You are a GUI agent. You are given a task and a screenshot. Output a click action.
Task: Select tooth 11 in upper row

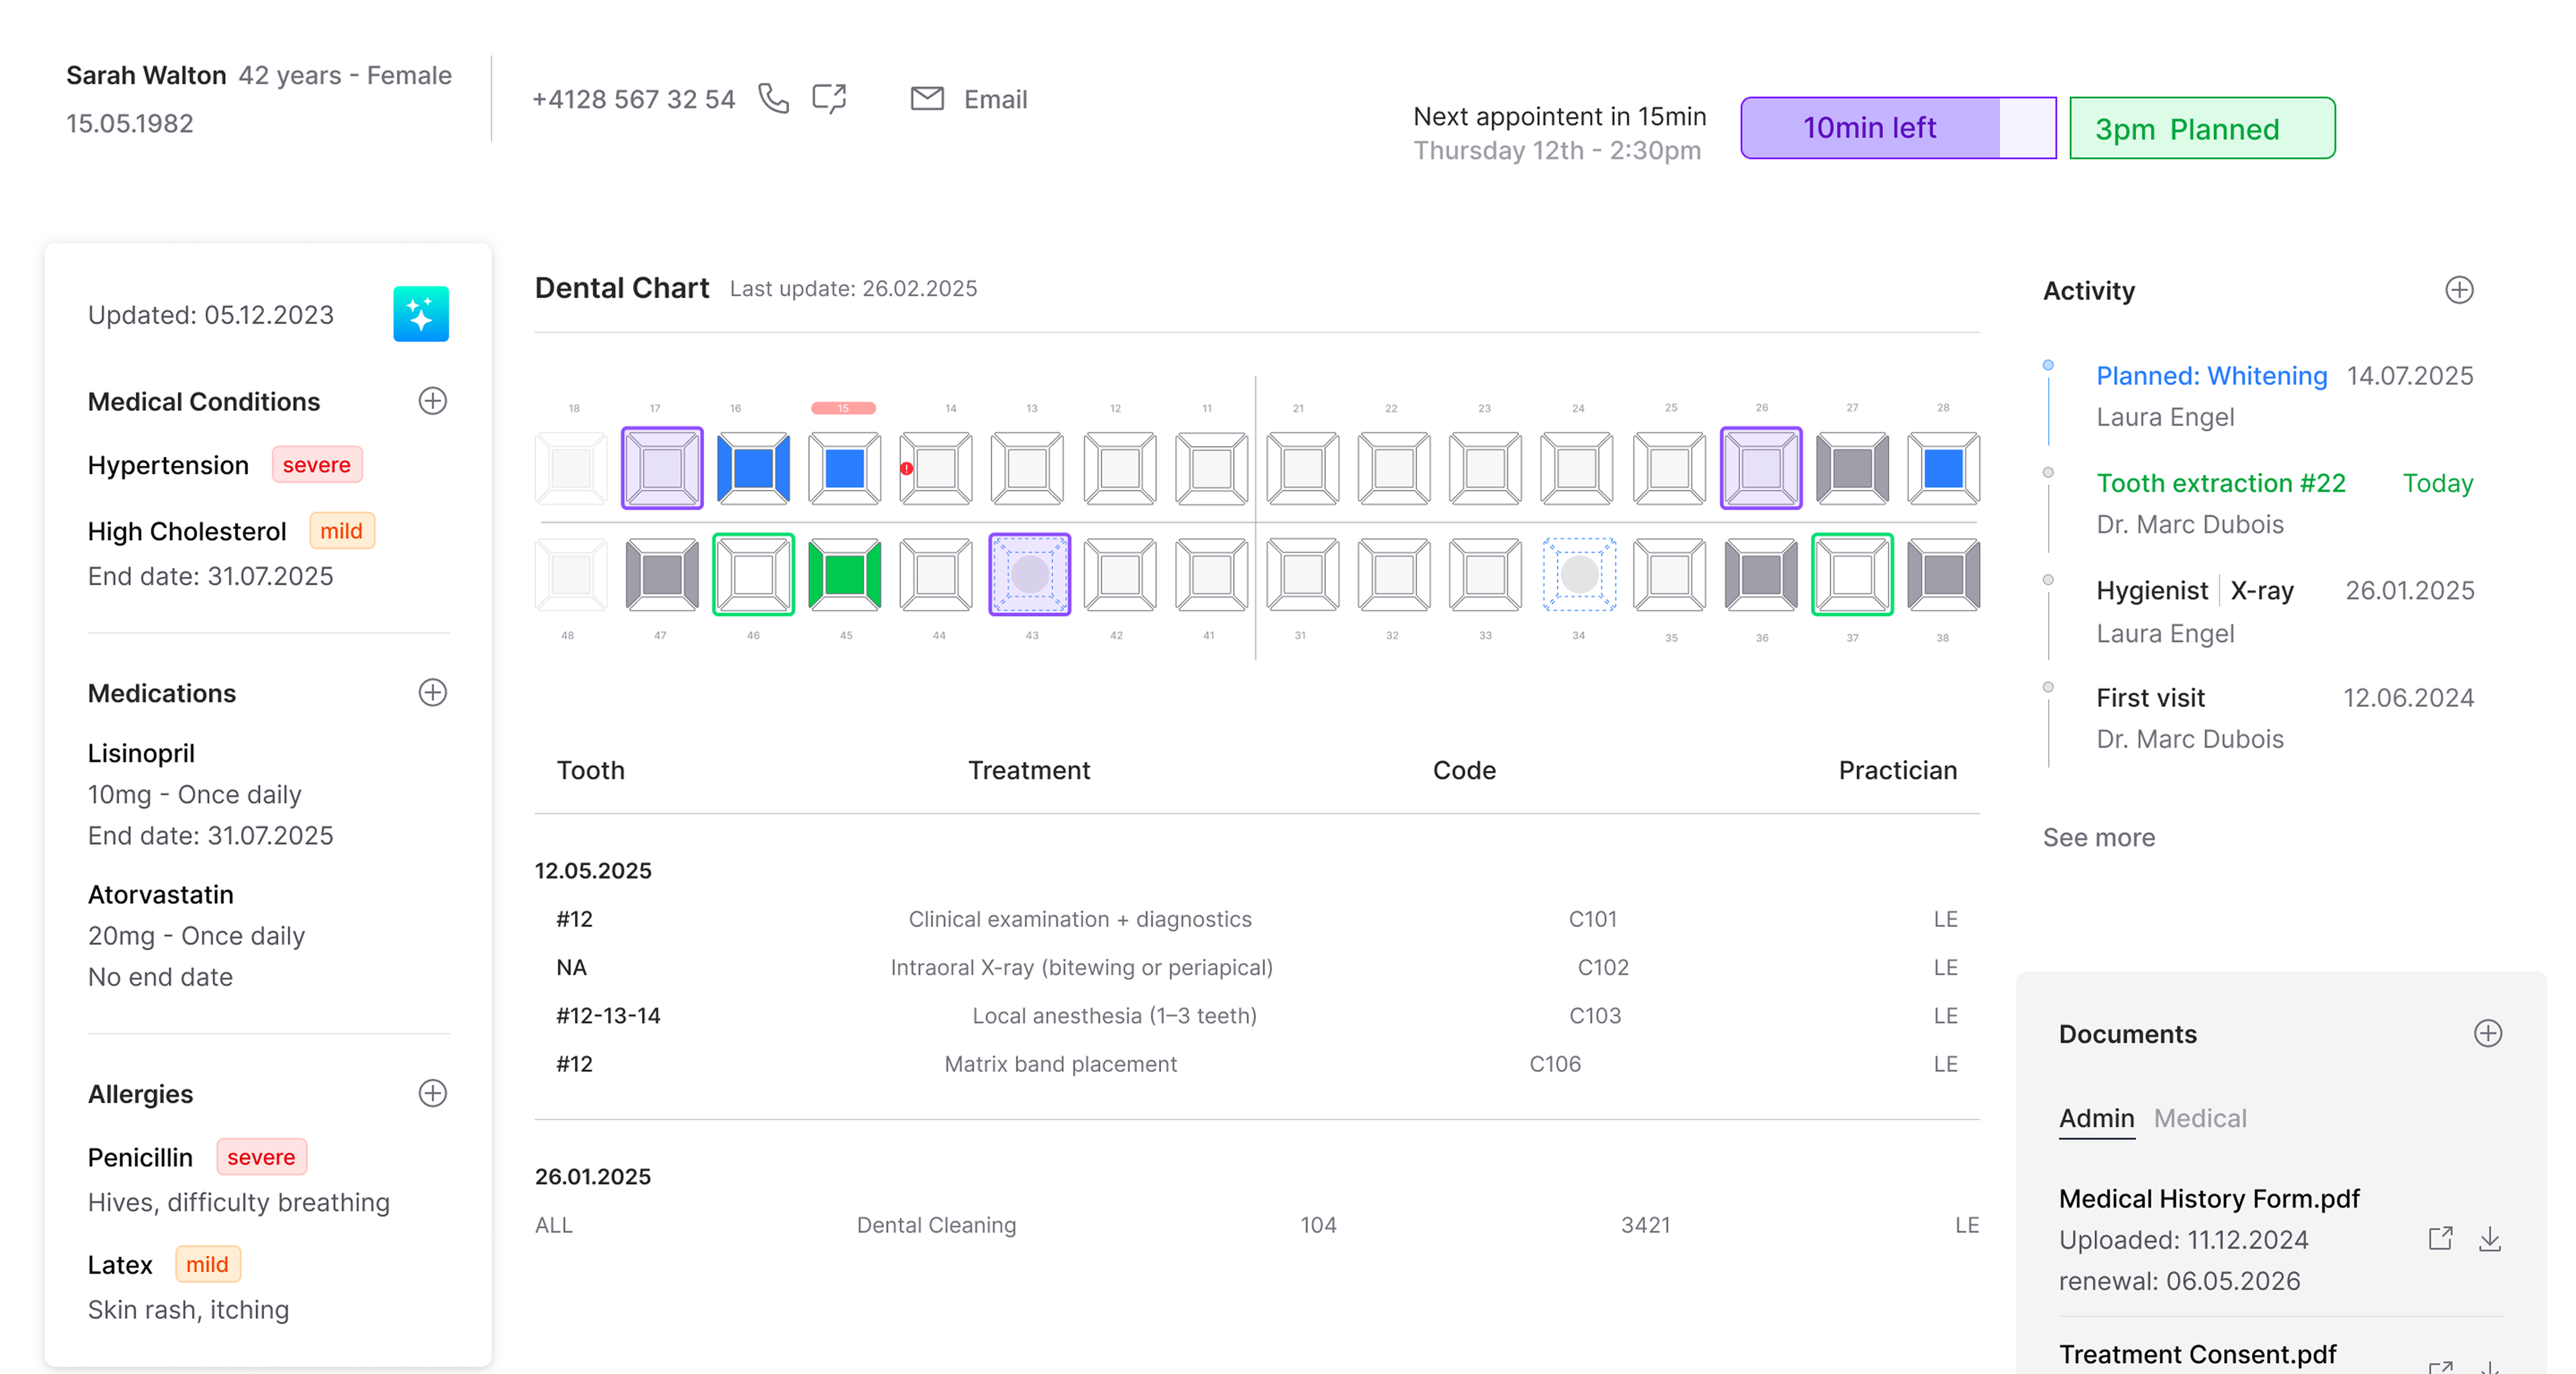[1211, 468]
